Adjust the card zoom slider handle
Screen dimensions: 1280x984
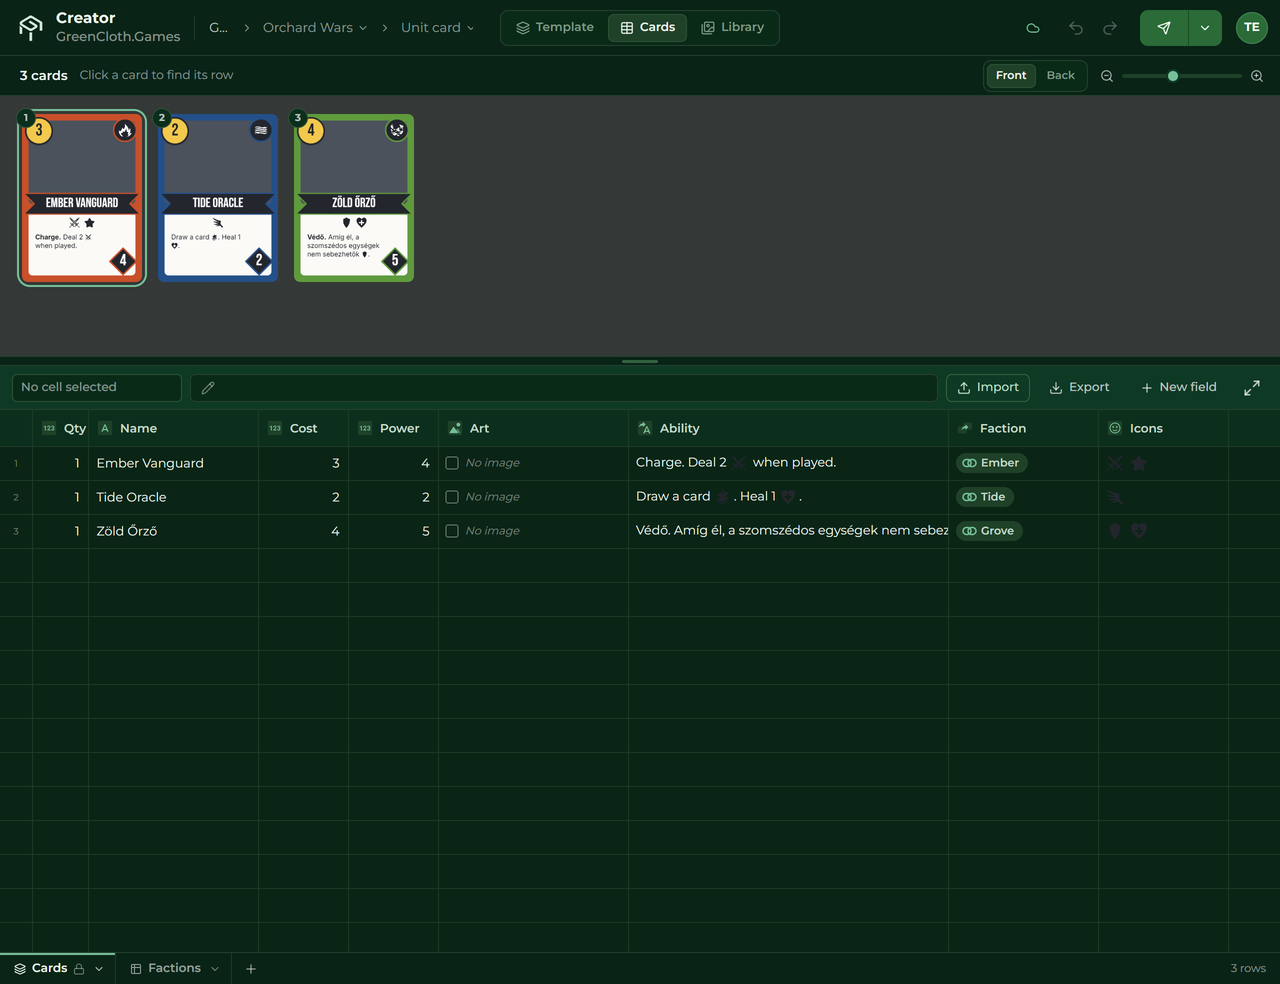tap(1173, 76)
